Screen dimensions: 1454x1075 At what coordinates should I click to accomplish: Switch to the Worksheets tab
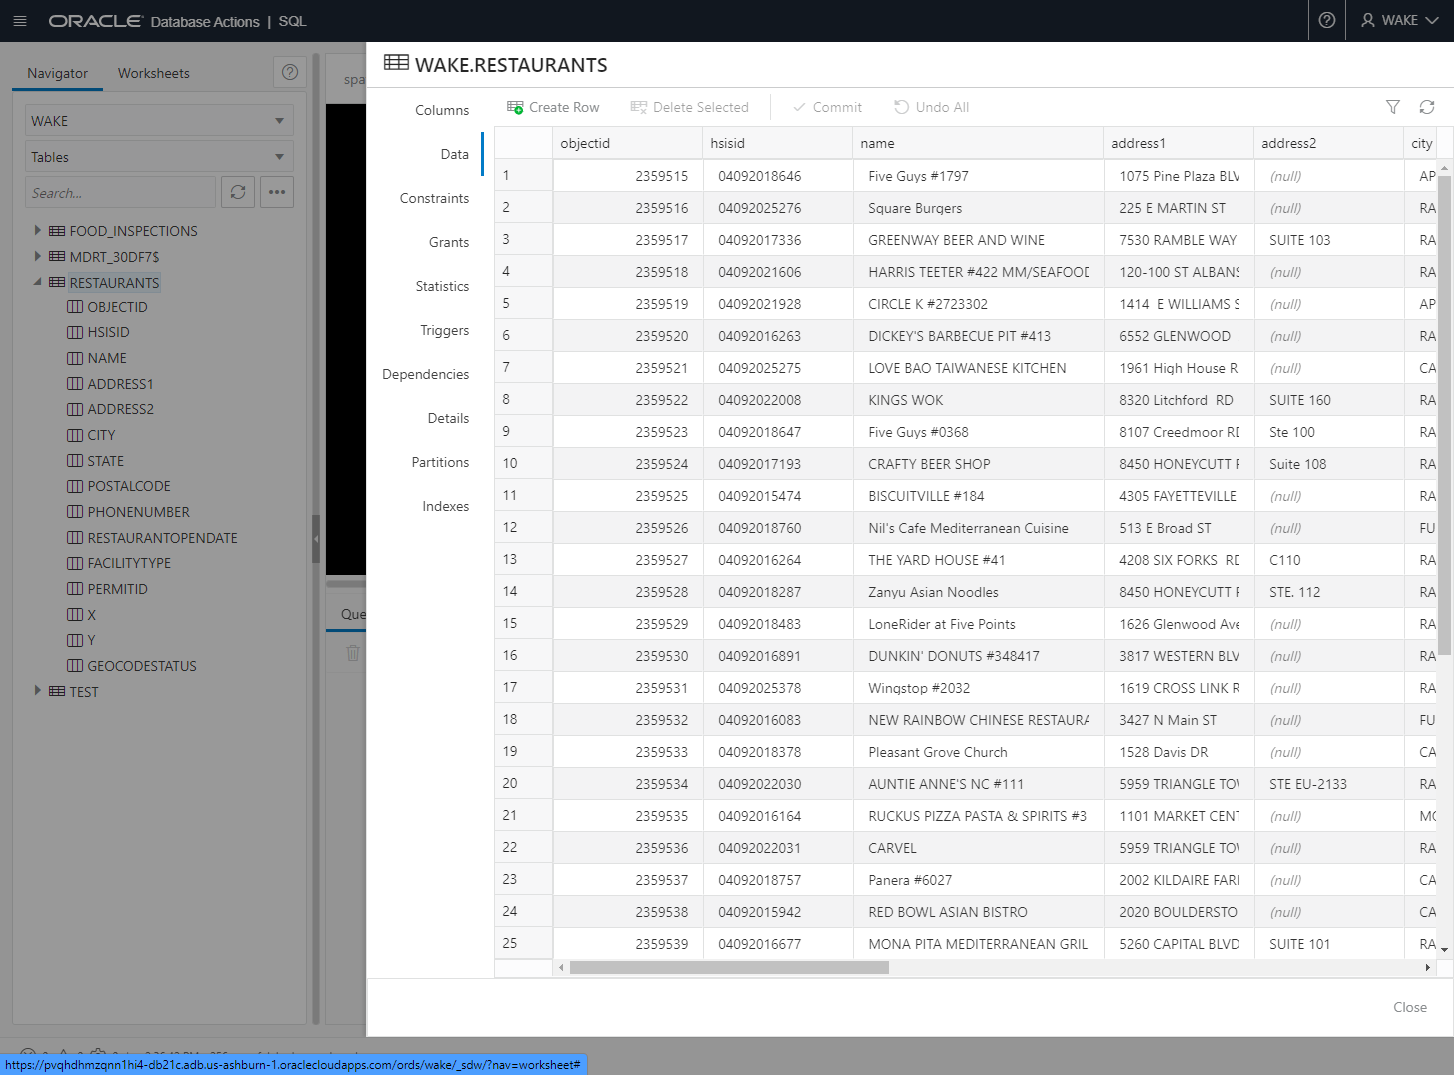tap(153, 73)
